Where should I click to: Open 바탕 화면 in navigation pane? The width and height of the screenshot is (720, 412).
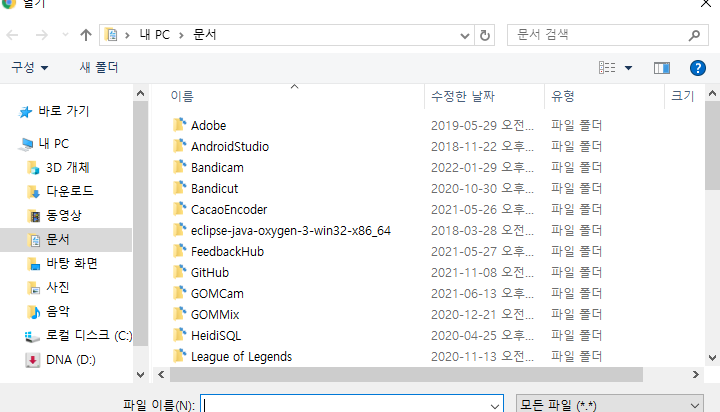pyautogui.click(x=72, y=264)
